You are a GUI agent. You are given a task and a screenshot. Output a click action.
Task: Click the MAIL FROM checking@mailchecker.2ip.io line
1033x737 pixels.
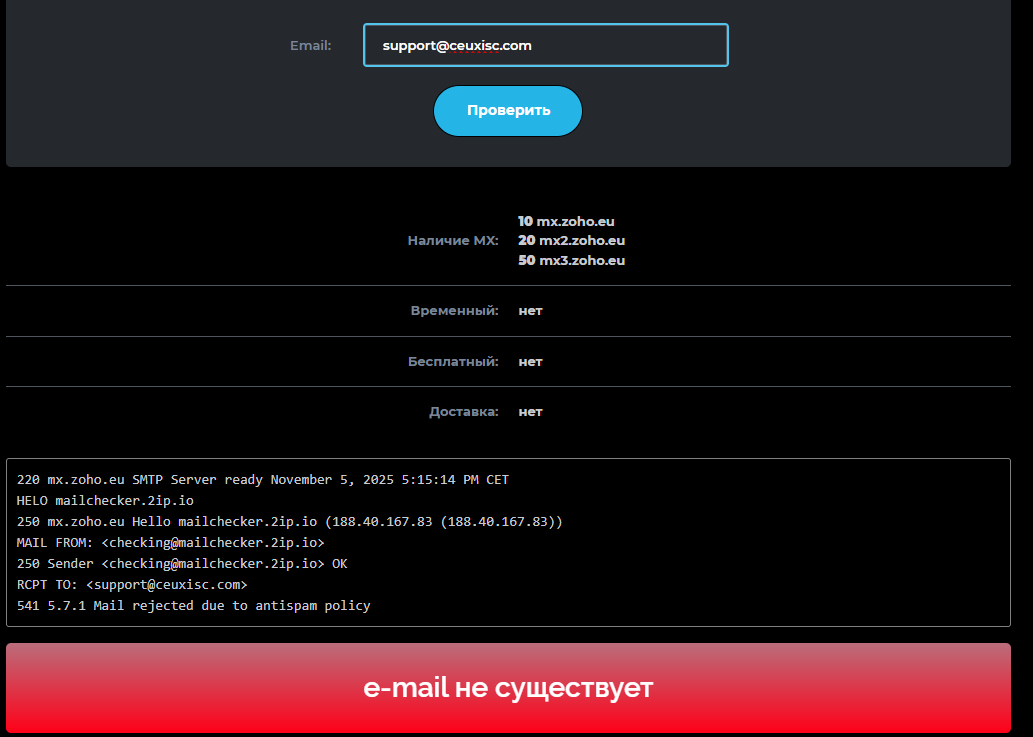click(170, 543)
